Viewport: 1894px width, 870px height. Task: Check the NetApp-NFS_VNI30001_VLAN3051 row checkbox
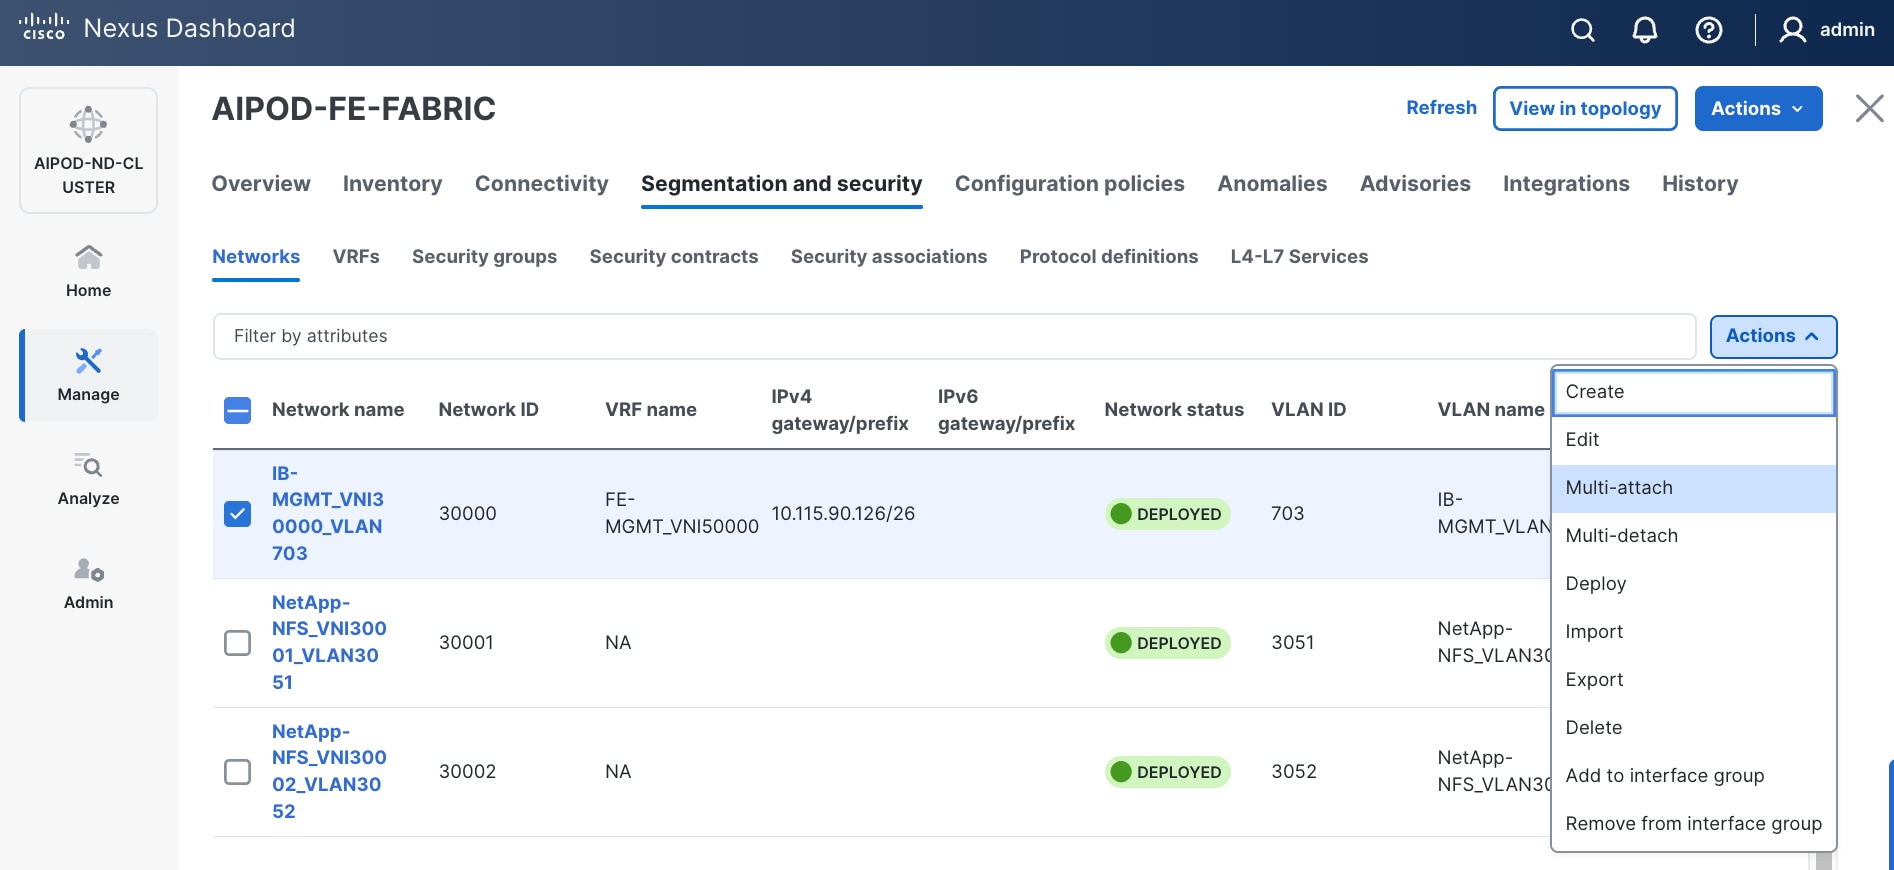[237, 643]
